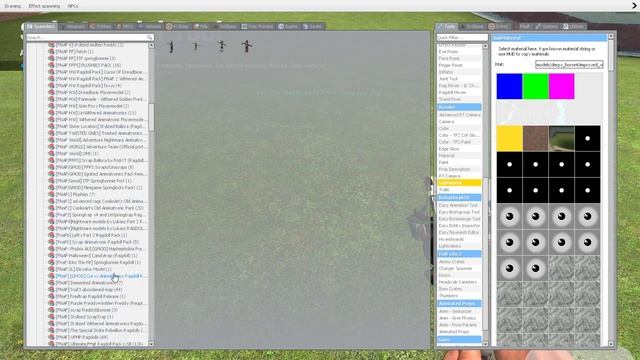Spawn the fourth ragdoll model thumbnail
Screen dimensions: 640x360
coord(247,46)
